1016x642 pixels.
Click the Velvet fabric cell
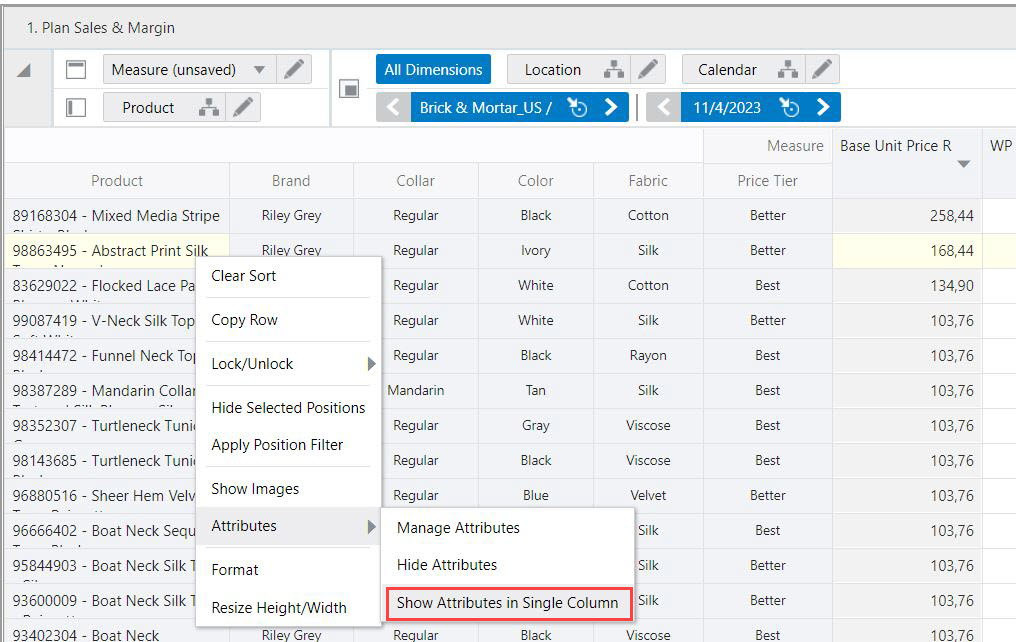648,496
